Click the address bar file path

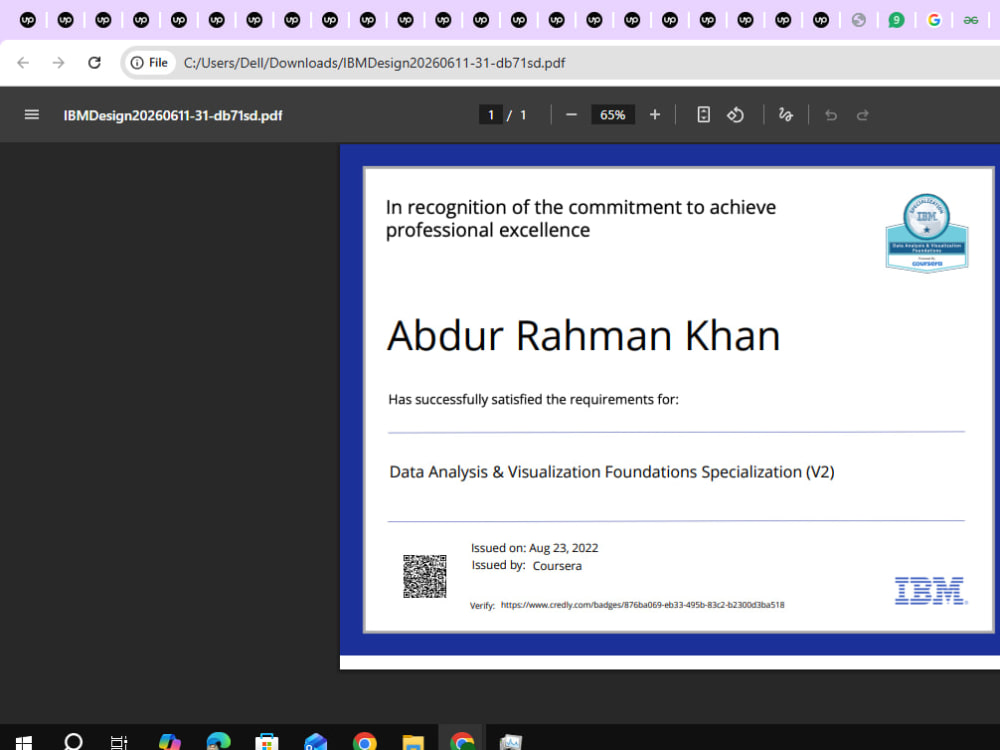tap(374, 62)
